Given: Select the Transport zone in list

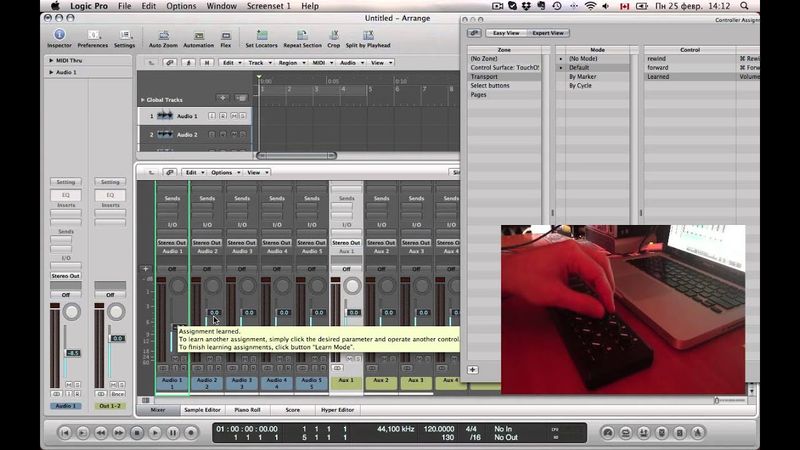Looking at the screenshot, I should point(504,77).
